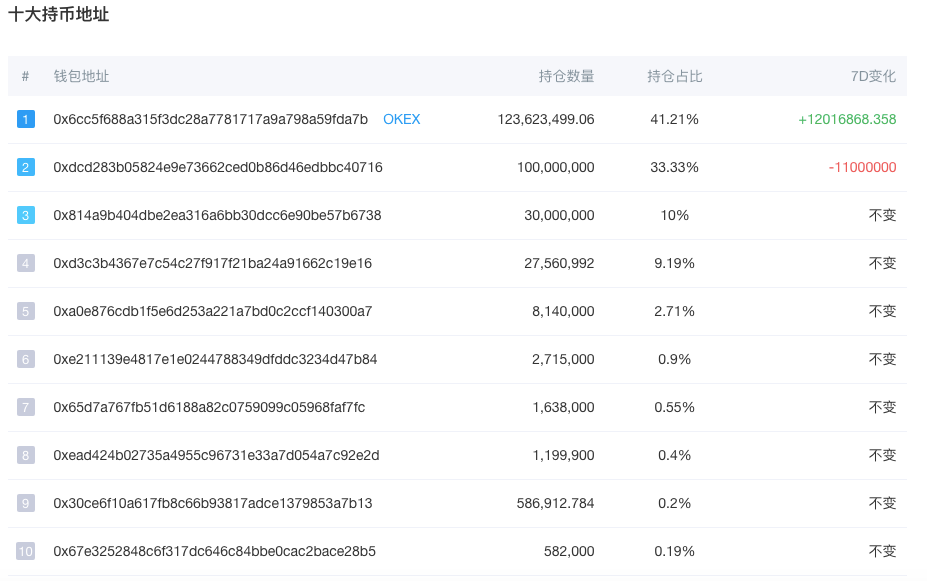Click the 0.4% share value
Screen dimensions: 927x581
(675, 455)
